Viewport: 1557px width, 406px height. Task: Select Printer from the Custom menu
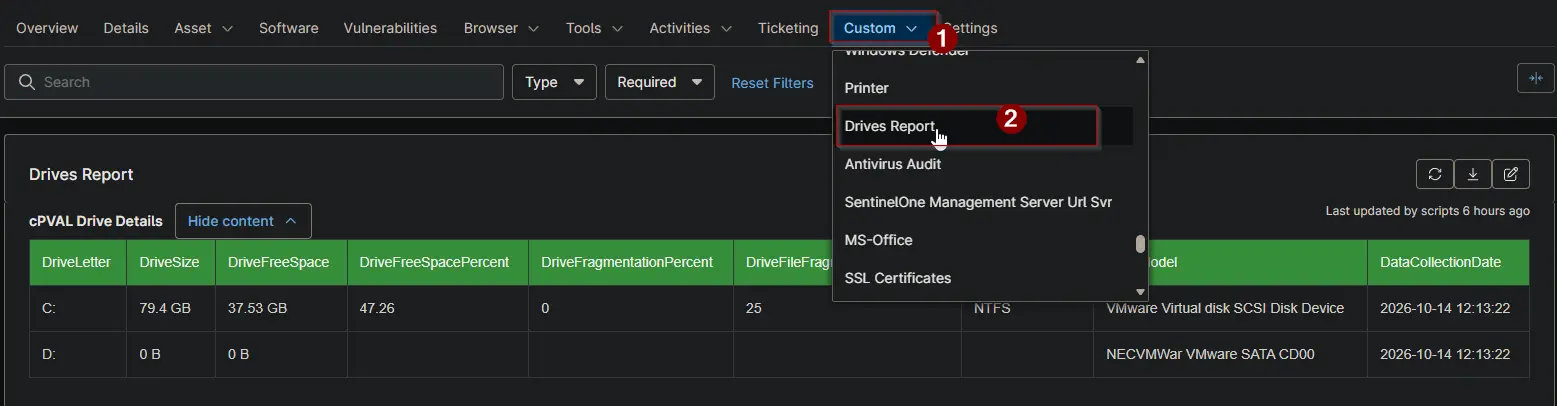click(x=983, y=88)
